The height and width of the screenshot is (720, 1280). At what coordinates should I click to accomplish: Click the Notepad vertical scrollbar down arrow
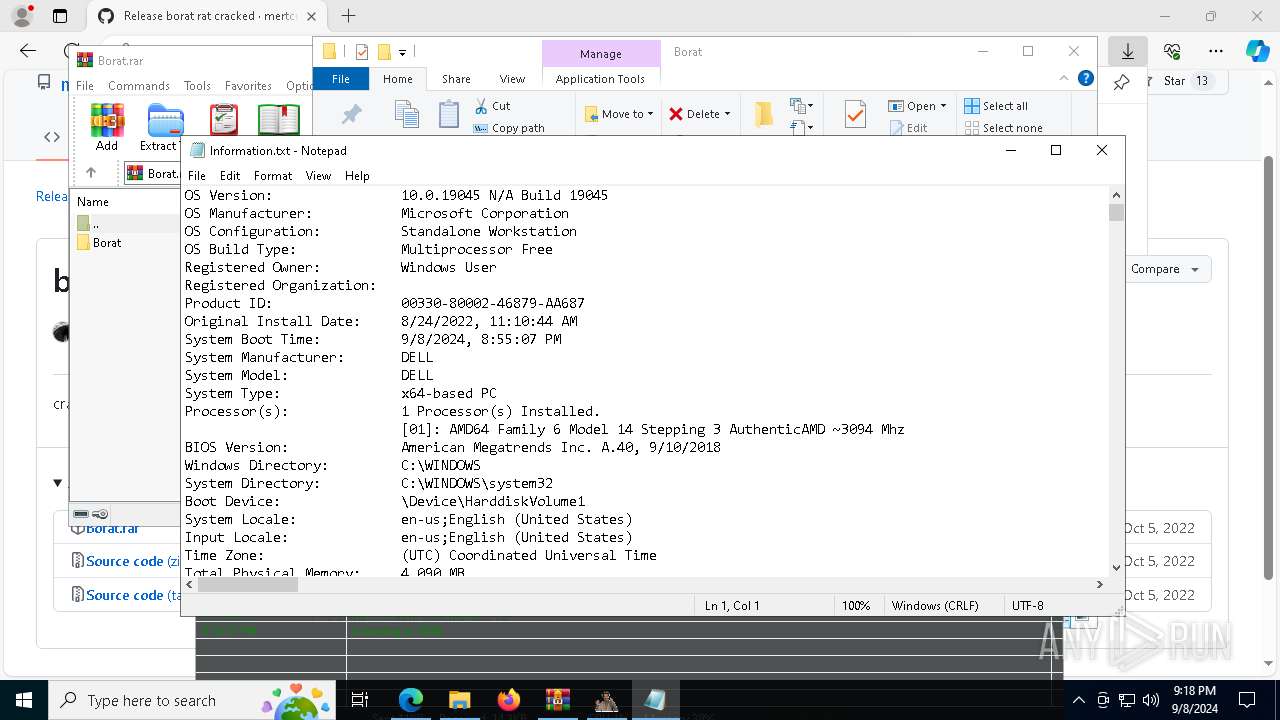tap(1116, 567)
